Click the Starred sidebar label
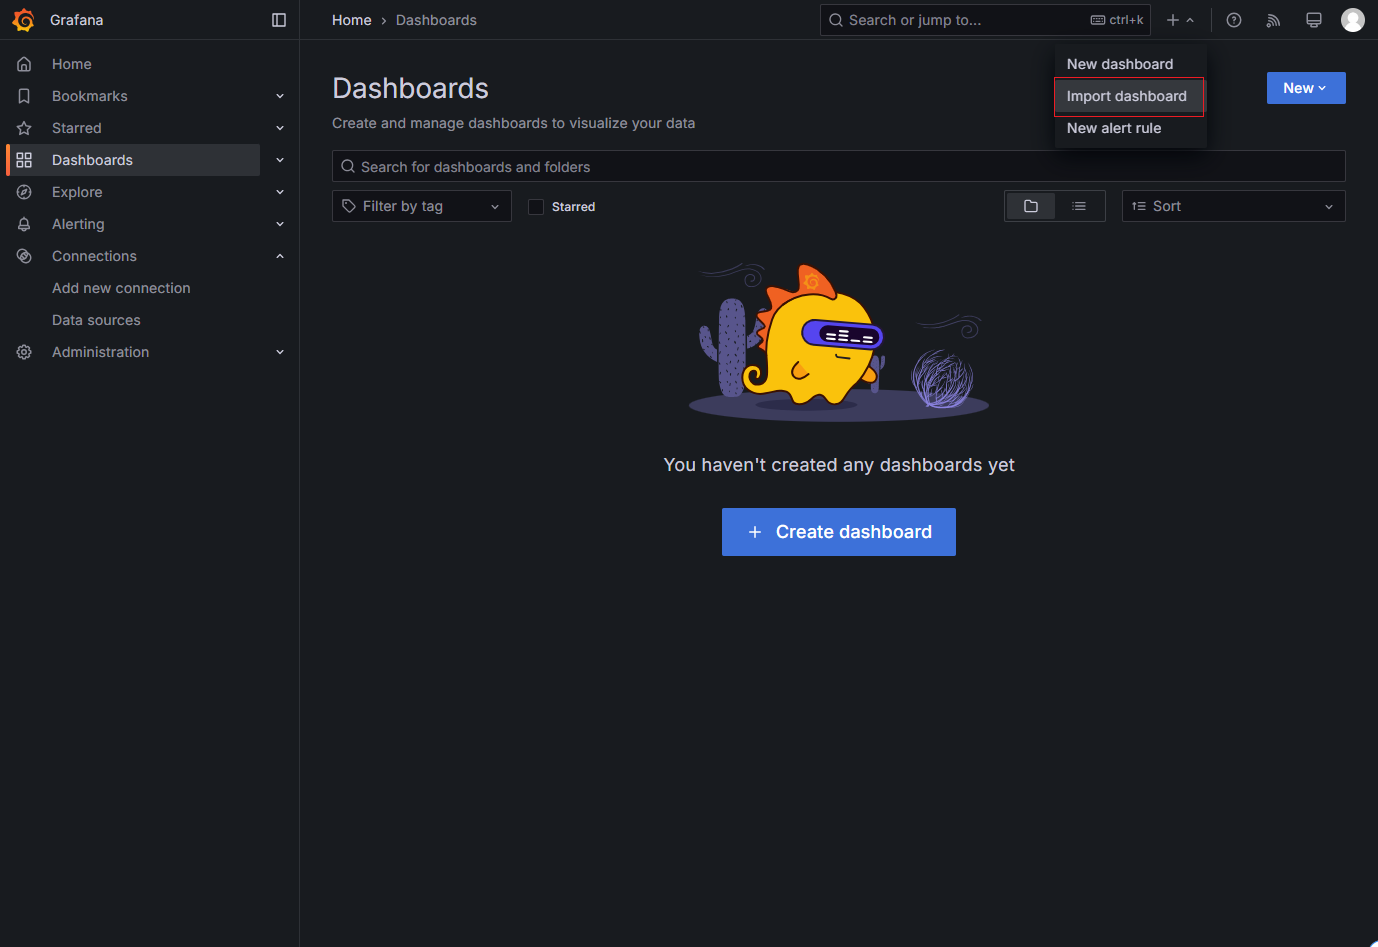Screen dimensions: 1378x947 [x=77, y=128]
